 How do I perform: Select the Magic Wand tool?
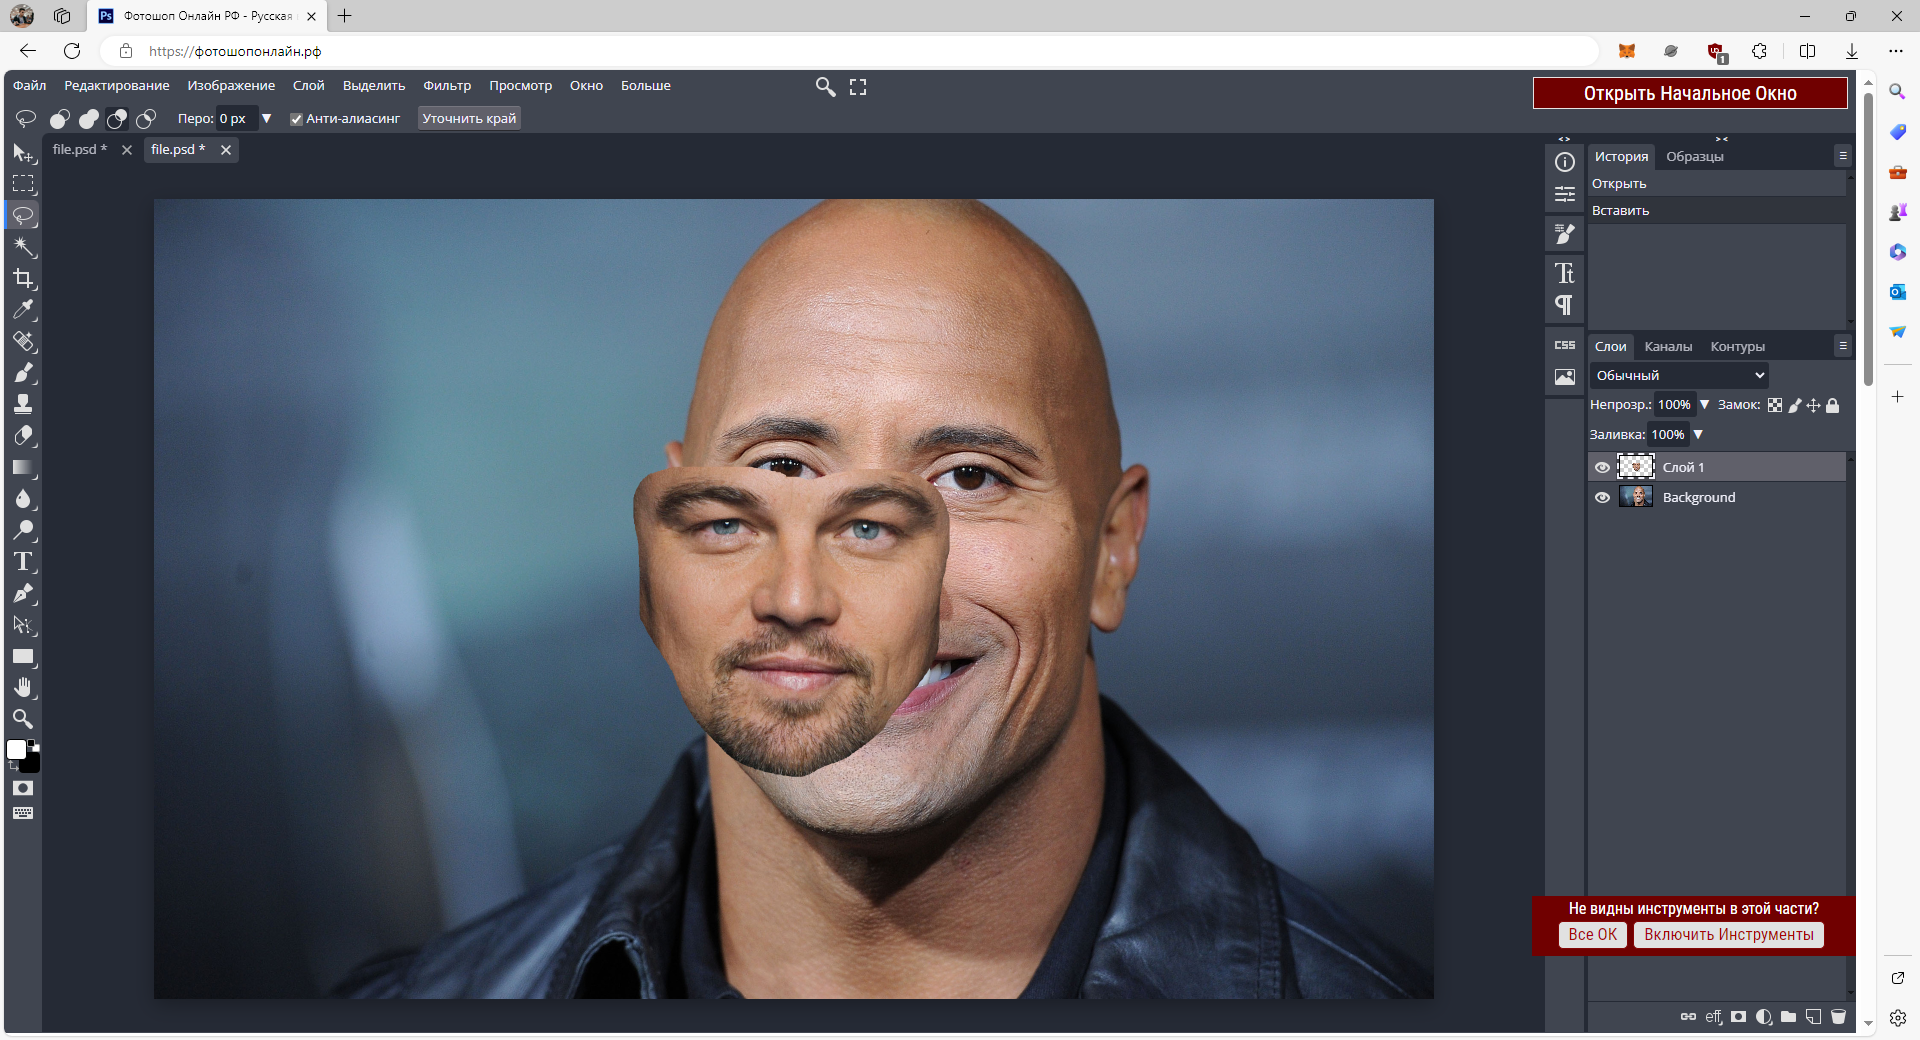(24, 247)
